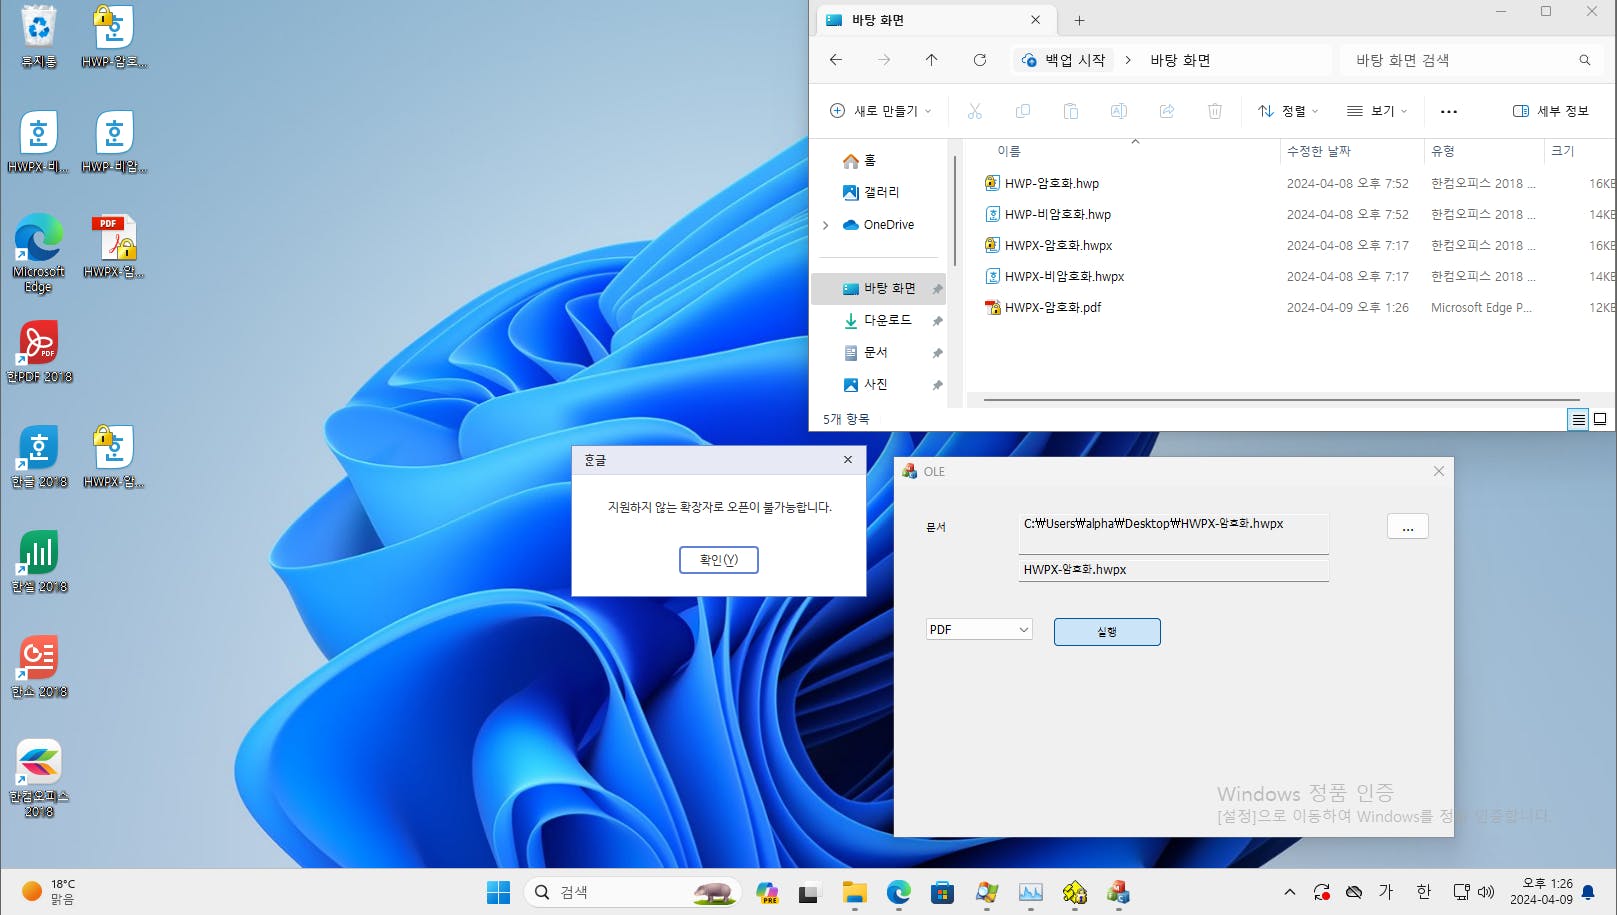
Task: Click the Paste icon in Explorer toolbar
Action: coord(1071,111)
